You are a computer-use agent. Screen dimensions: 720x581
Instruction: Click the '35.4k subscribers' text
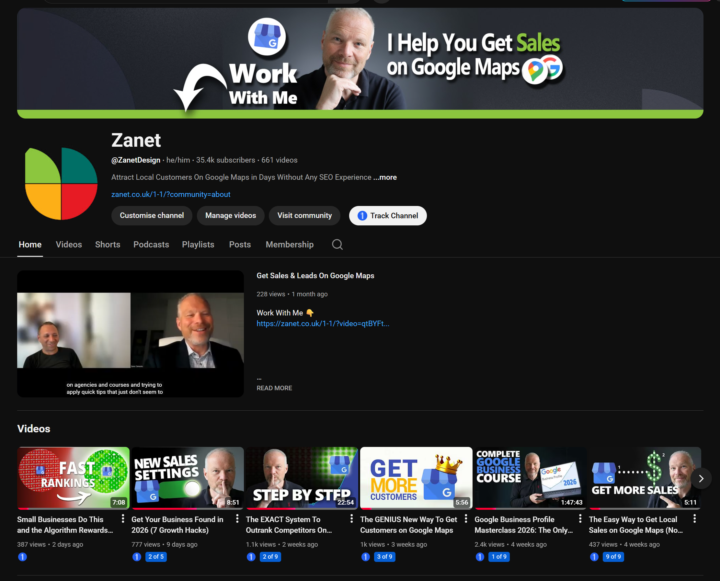coord(225,160)
